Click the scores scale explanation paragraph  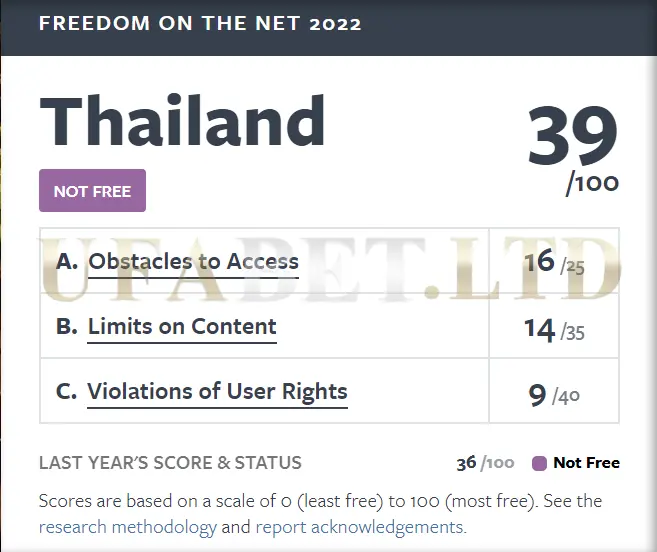coord(321,514)
